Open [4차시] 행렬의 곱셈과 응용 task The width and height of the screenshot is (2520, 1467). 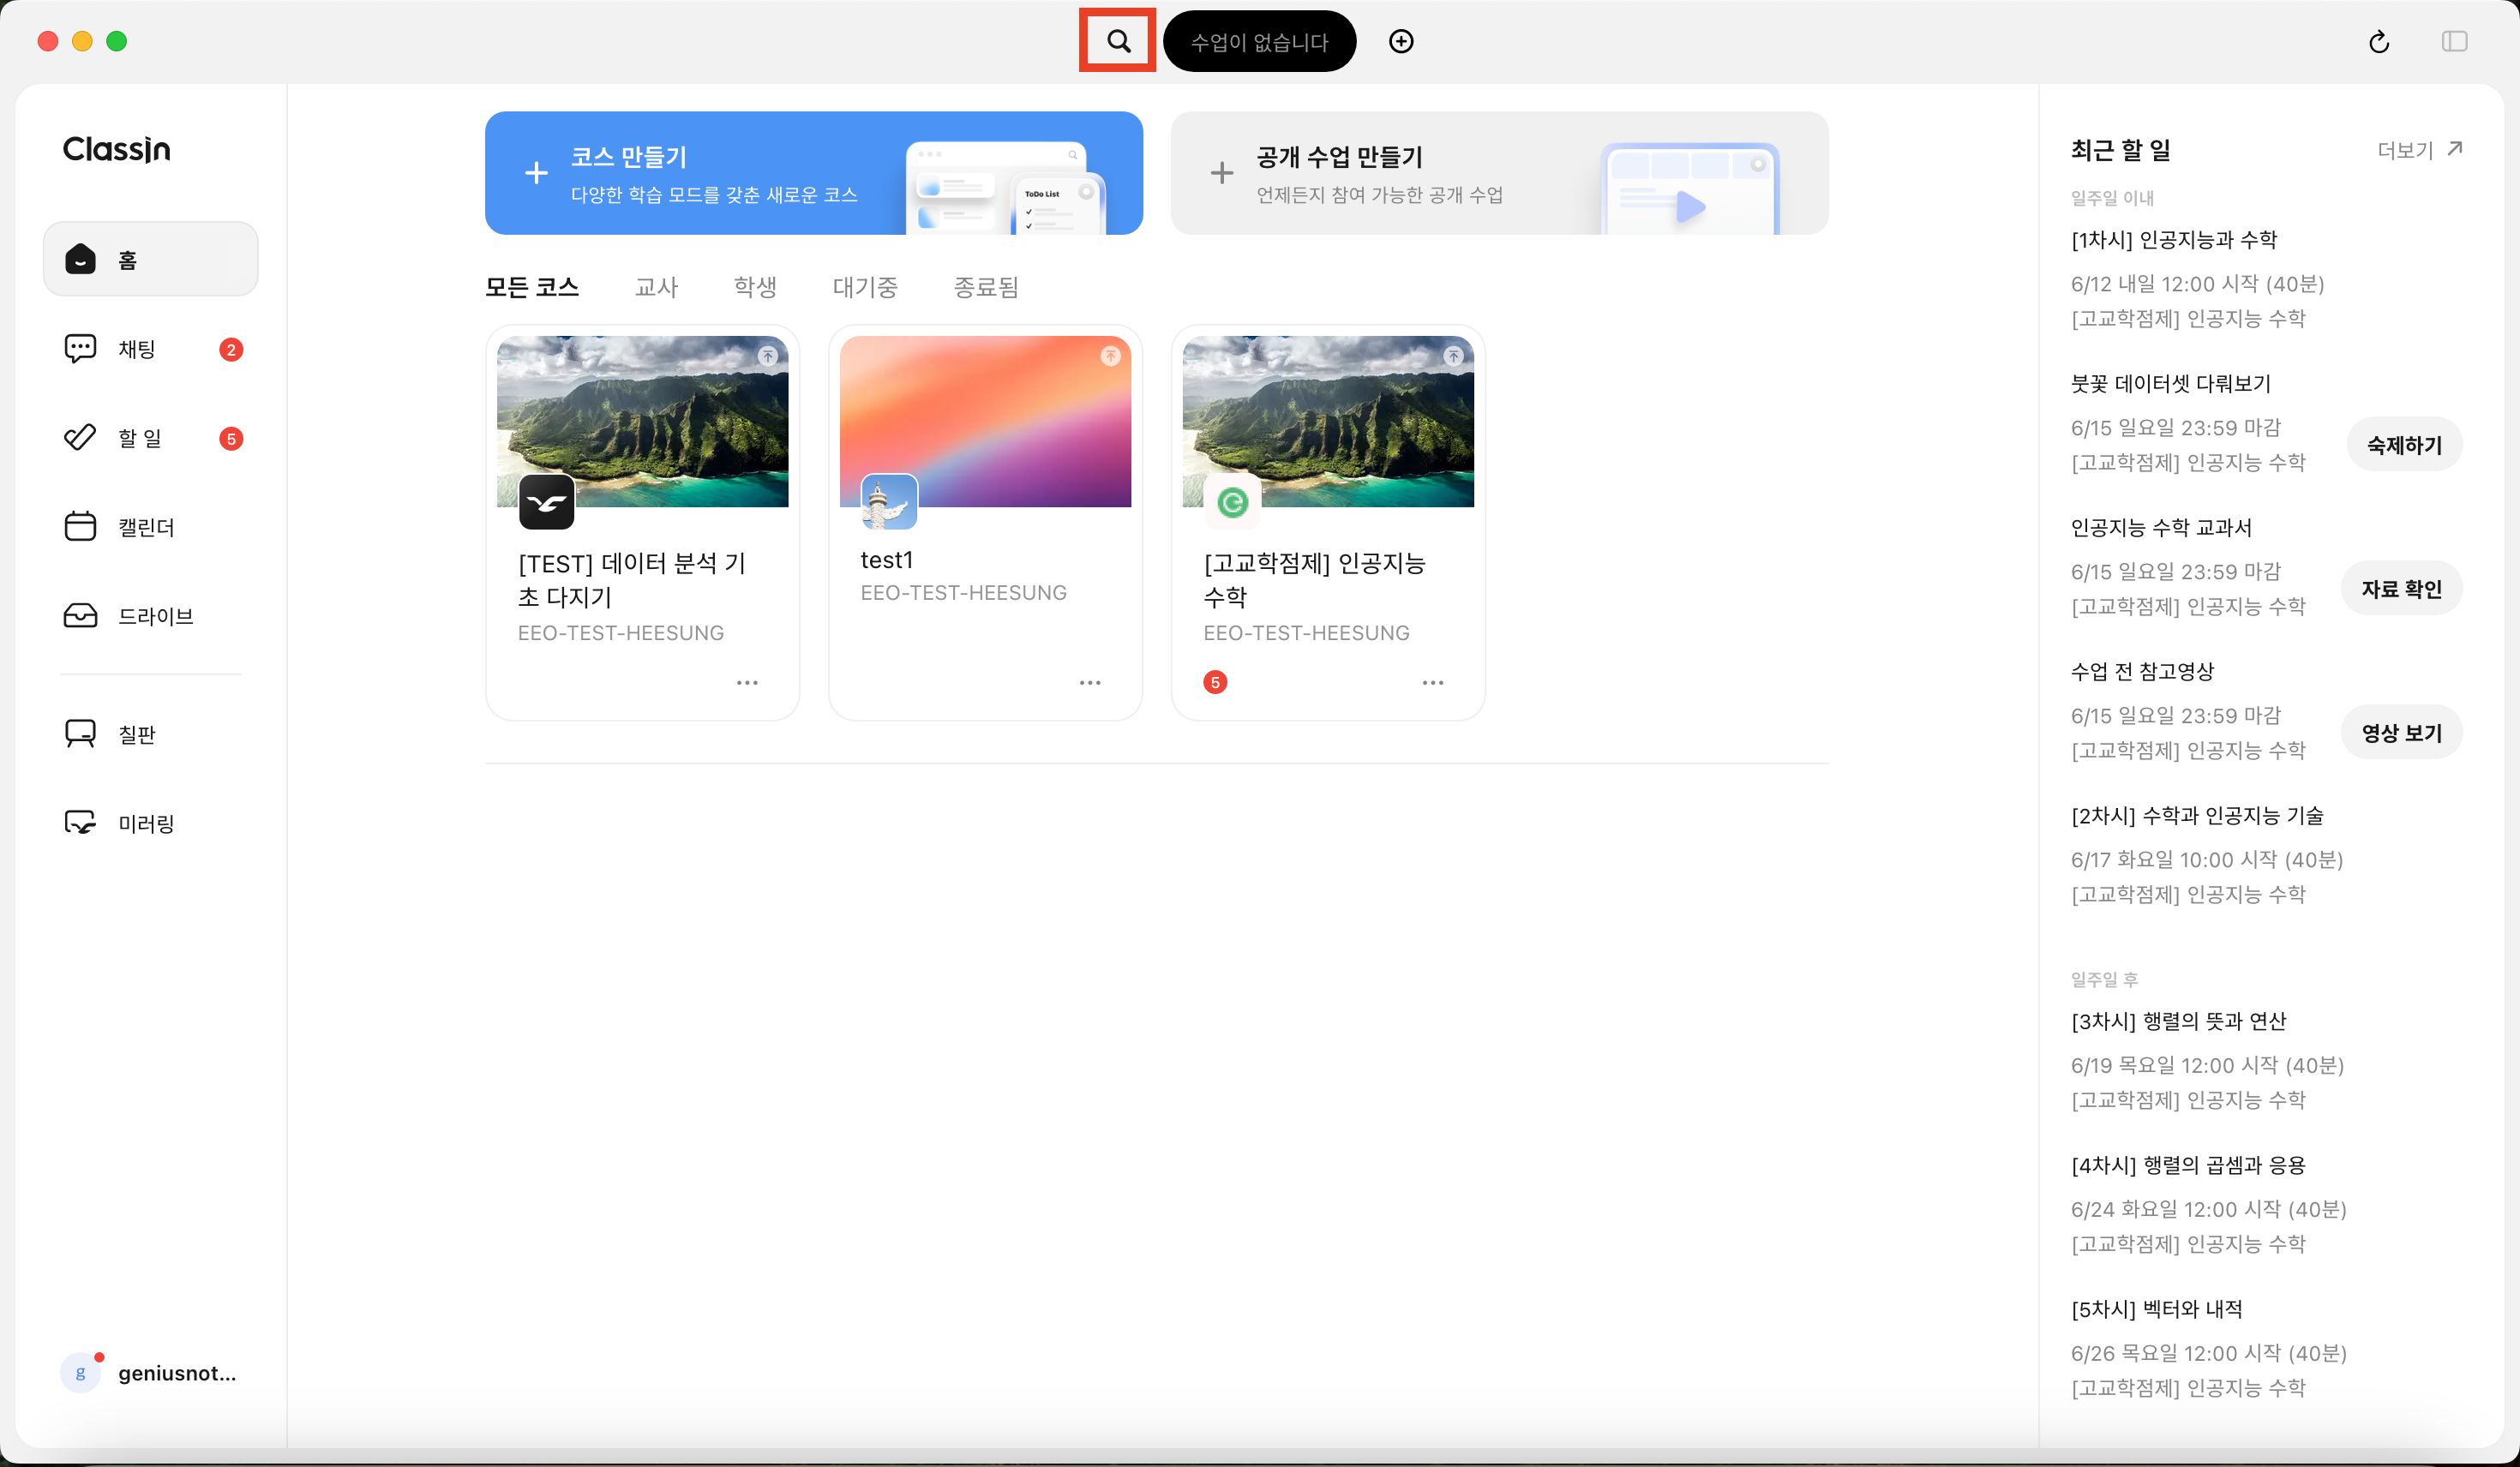pyautogui.click(x=2188, y=1165)
